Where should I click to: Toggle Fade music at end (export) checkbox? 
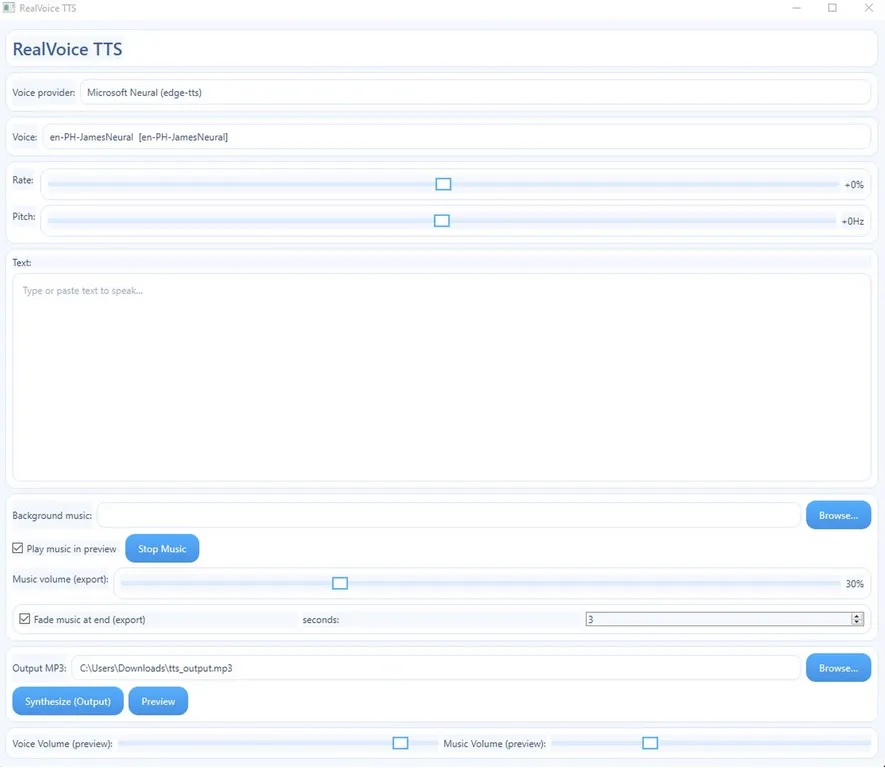(25, 619)
